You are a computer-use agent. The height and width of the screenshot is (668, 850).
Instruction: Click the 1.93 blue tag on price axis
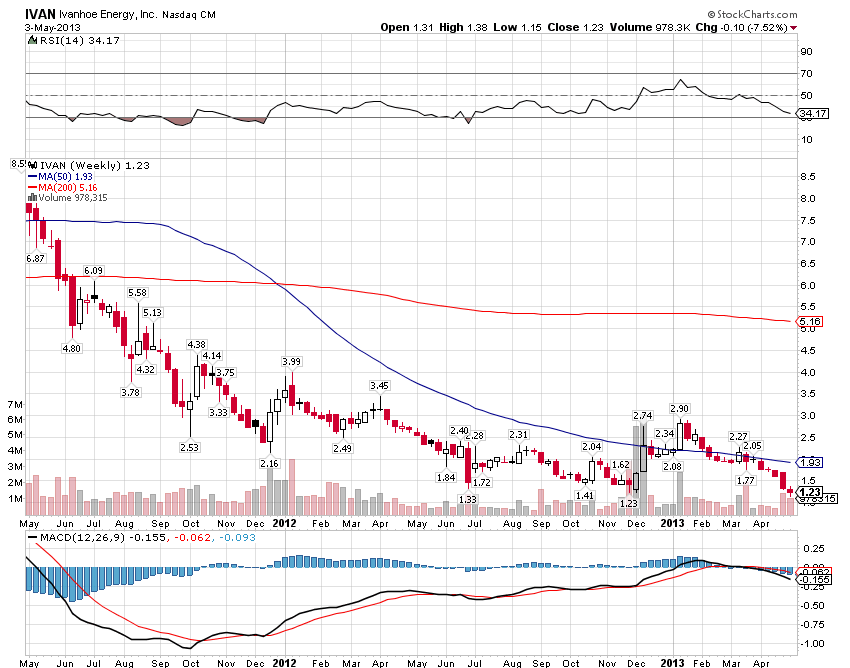pos(811,463)
